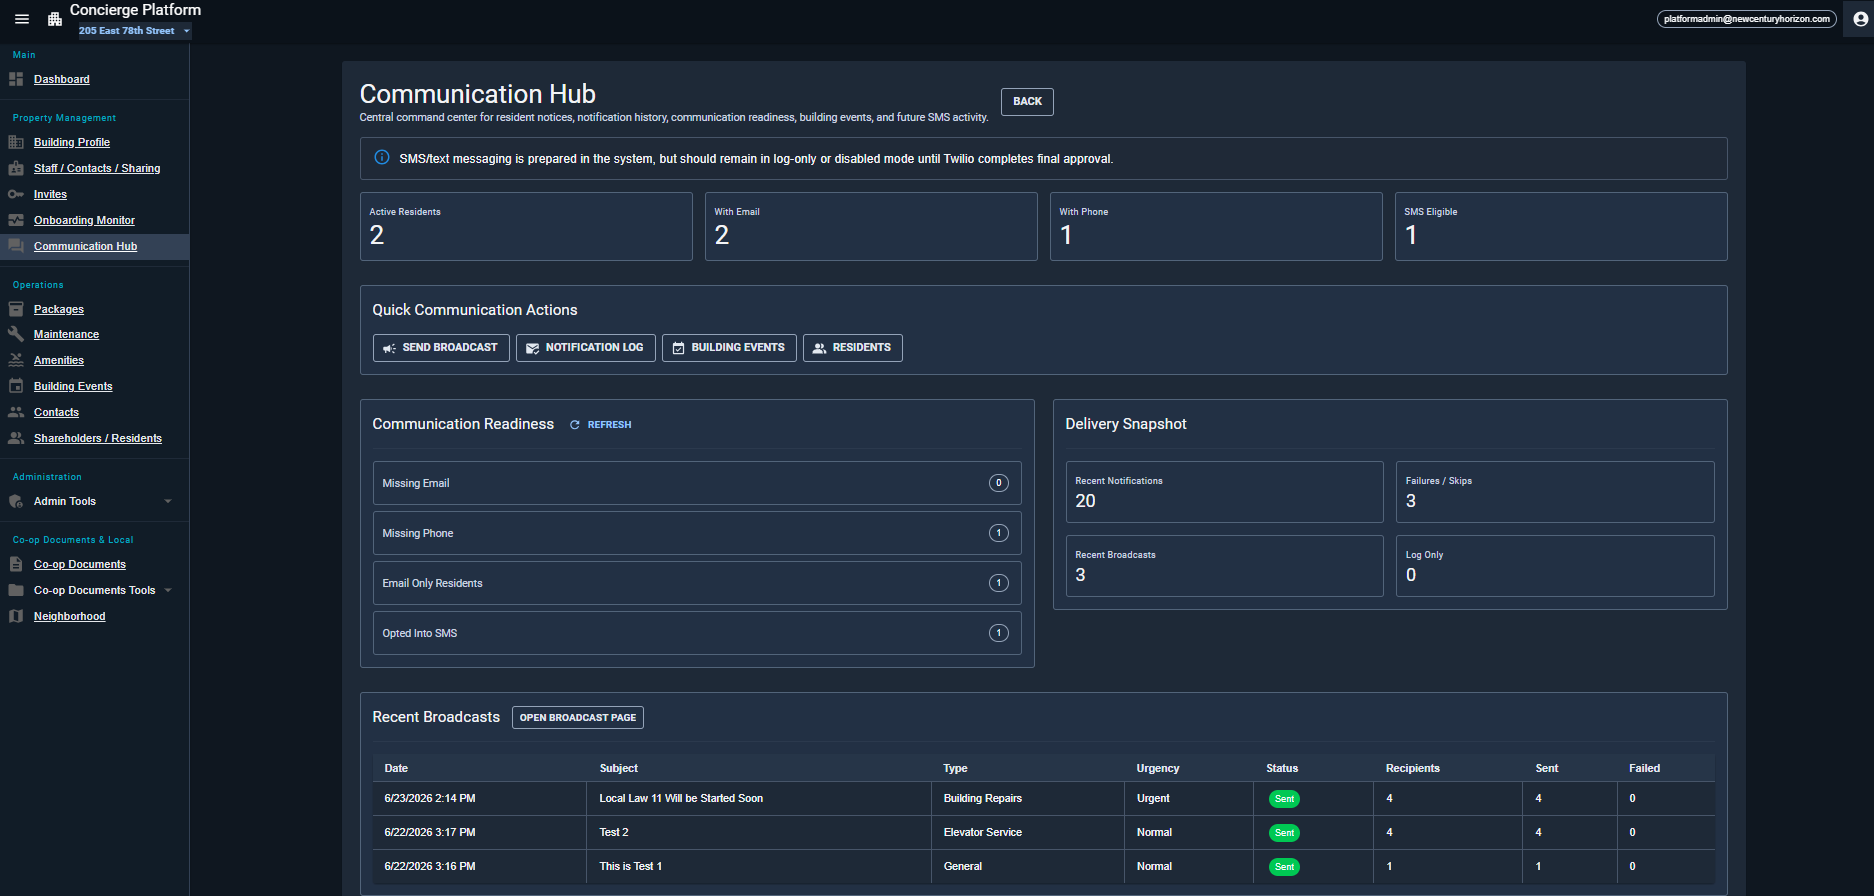This screenshot has height=896, width=1874.
Task: Navigate to the Dashboard page link
Action: 62,79
